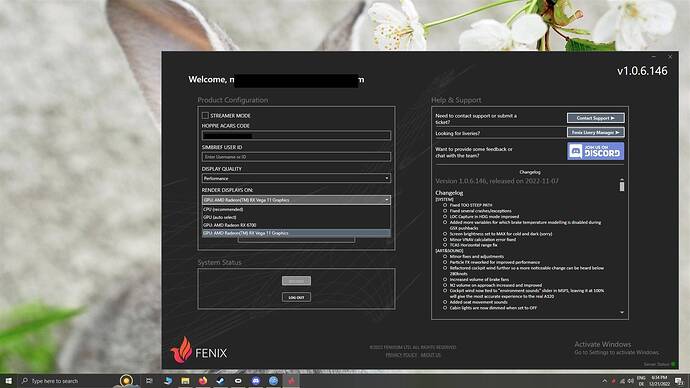This screenshot has height=388, width=690.
Task: Select CPU (recommended) option
Action: 296,209
